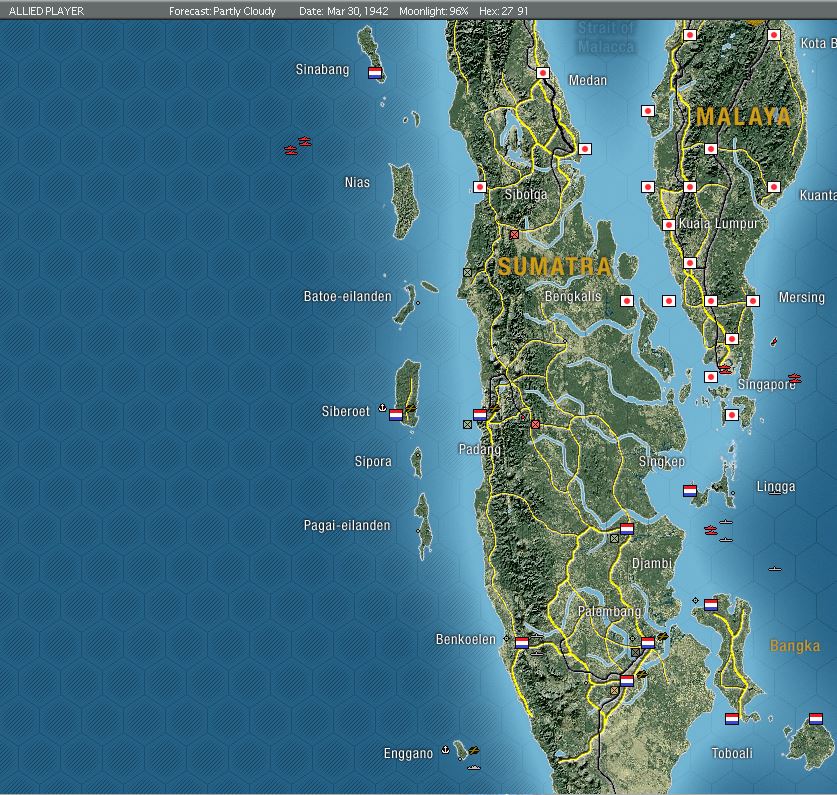Click the red aircraft icon southeast of Mersing
Image resolution: width=837 pixels, height=795 pixels.
pyautogui.click(x=774, y=341)
